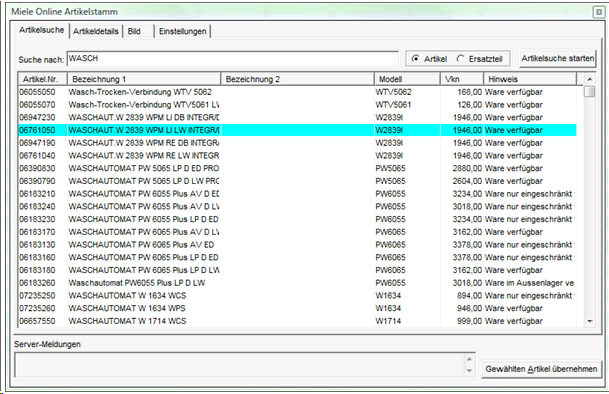Viewport: 609px width, 394px height.
Task: Click into the Suche nach input field
Action: (233, 59)
